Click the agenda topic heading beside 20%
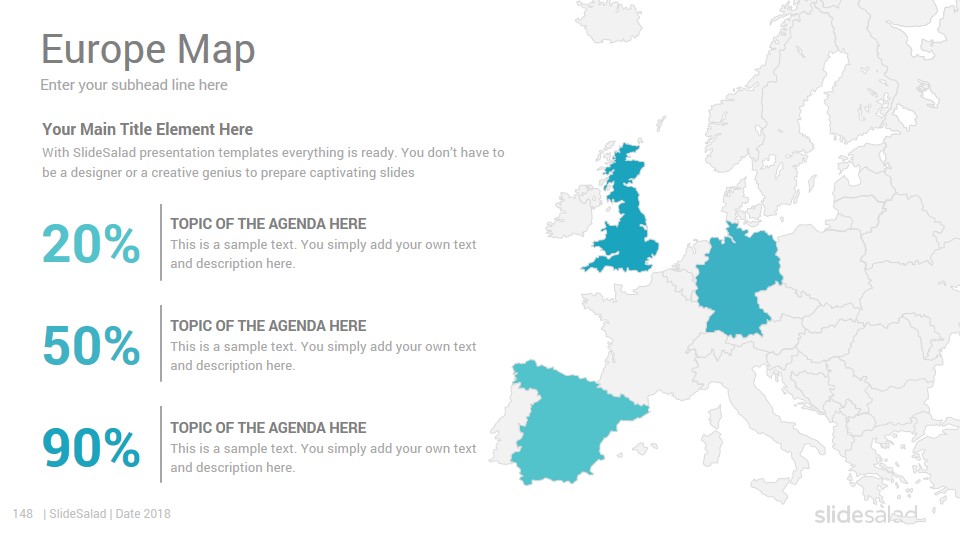 pos(268,224)
